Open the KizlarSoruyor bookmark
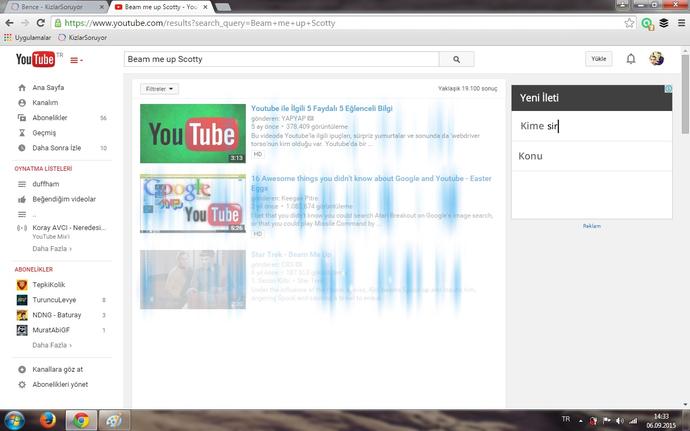Image resolution: width=690 pixels, height=431 pixels. (x=83, y=38)
